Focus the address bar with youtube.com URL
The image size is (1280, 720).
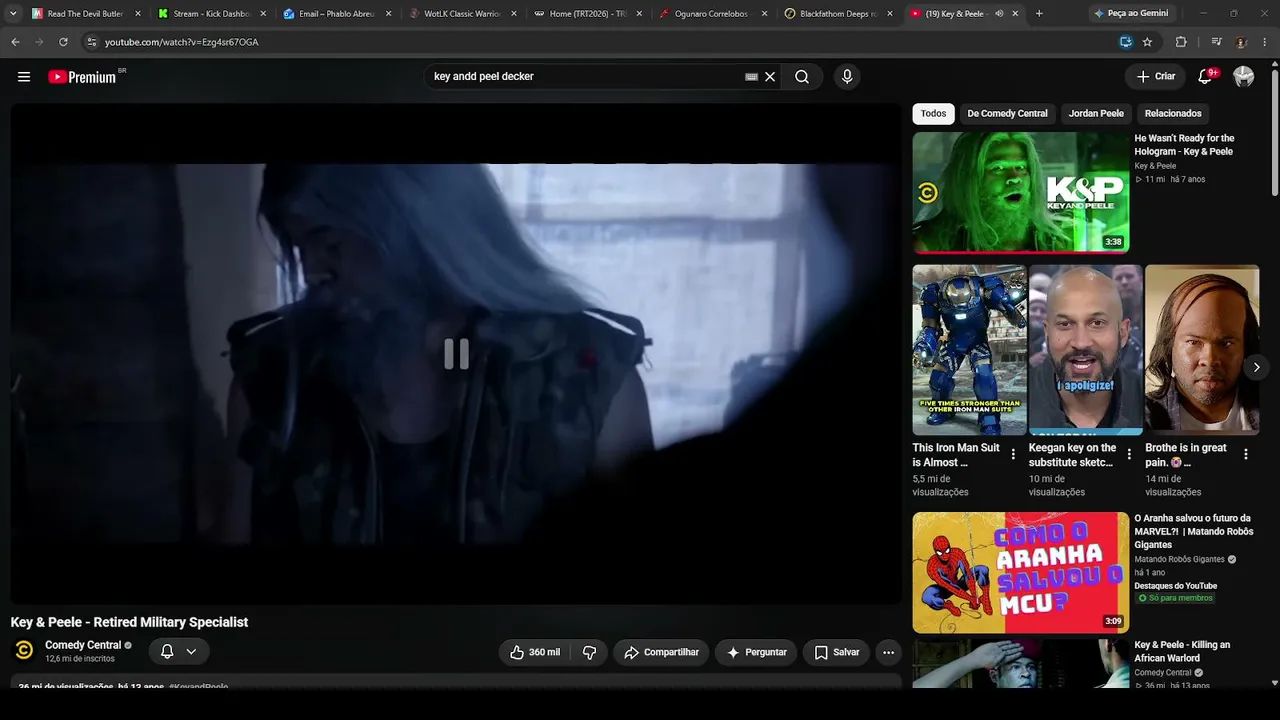(x=600, y=42)
